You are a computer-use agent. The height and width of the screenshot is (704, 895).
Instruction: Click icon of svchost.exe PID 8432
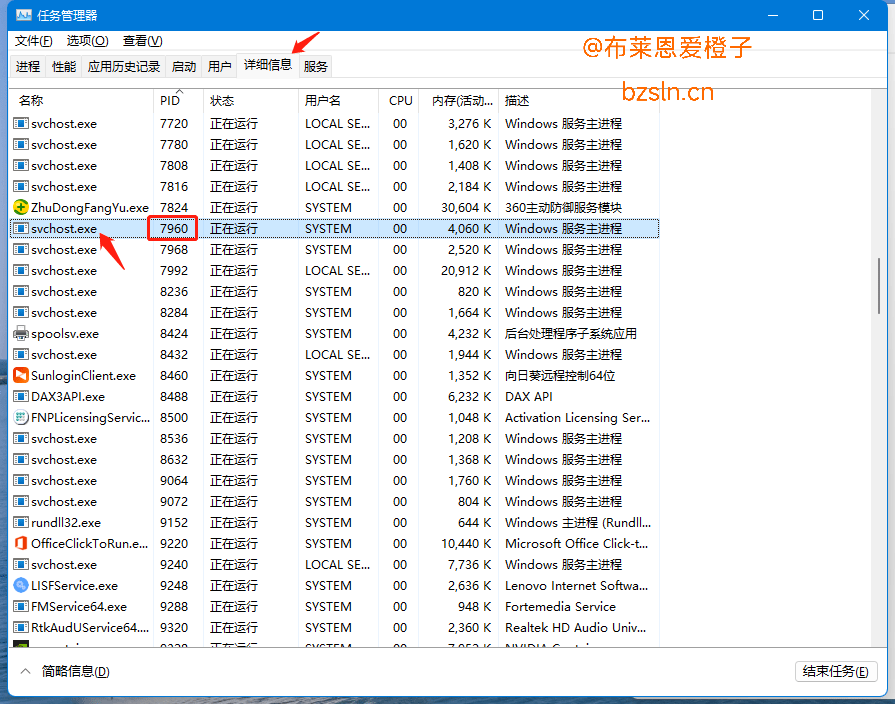21,355
